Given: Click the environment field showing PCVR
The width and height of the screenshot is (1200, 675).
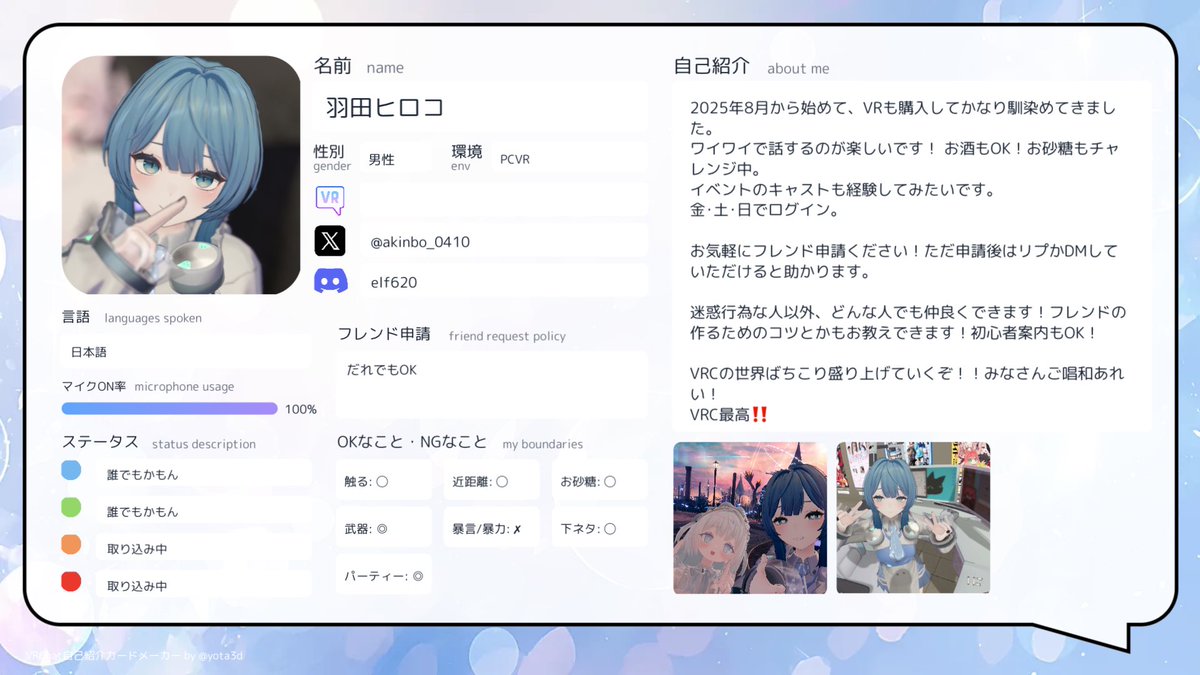Looking at the screenshot, I should click(x=569, y=158).
